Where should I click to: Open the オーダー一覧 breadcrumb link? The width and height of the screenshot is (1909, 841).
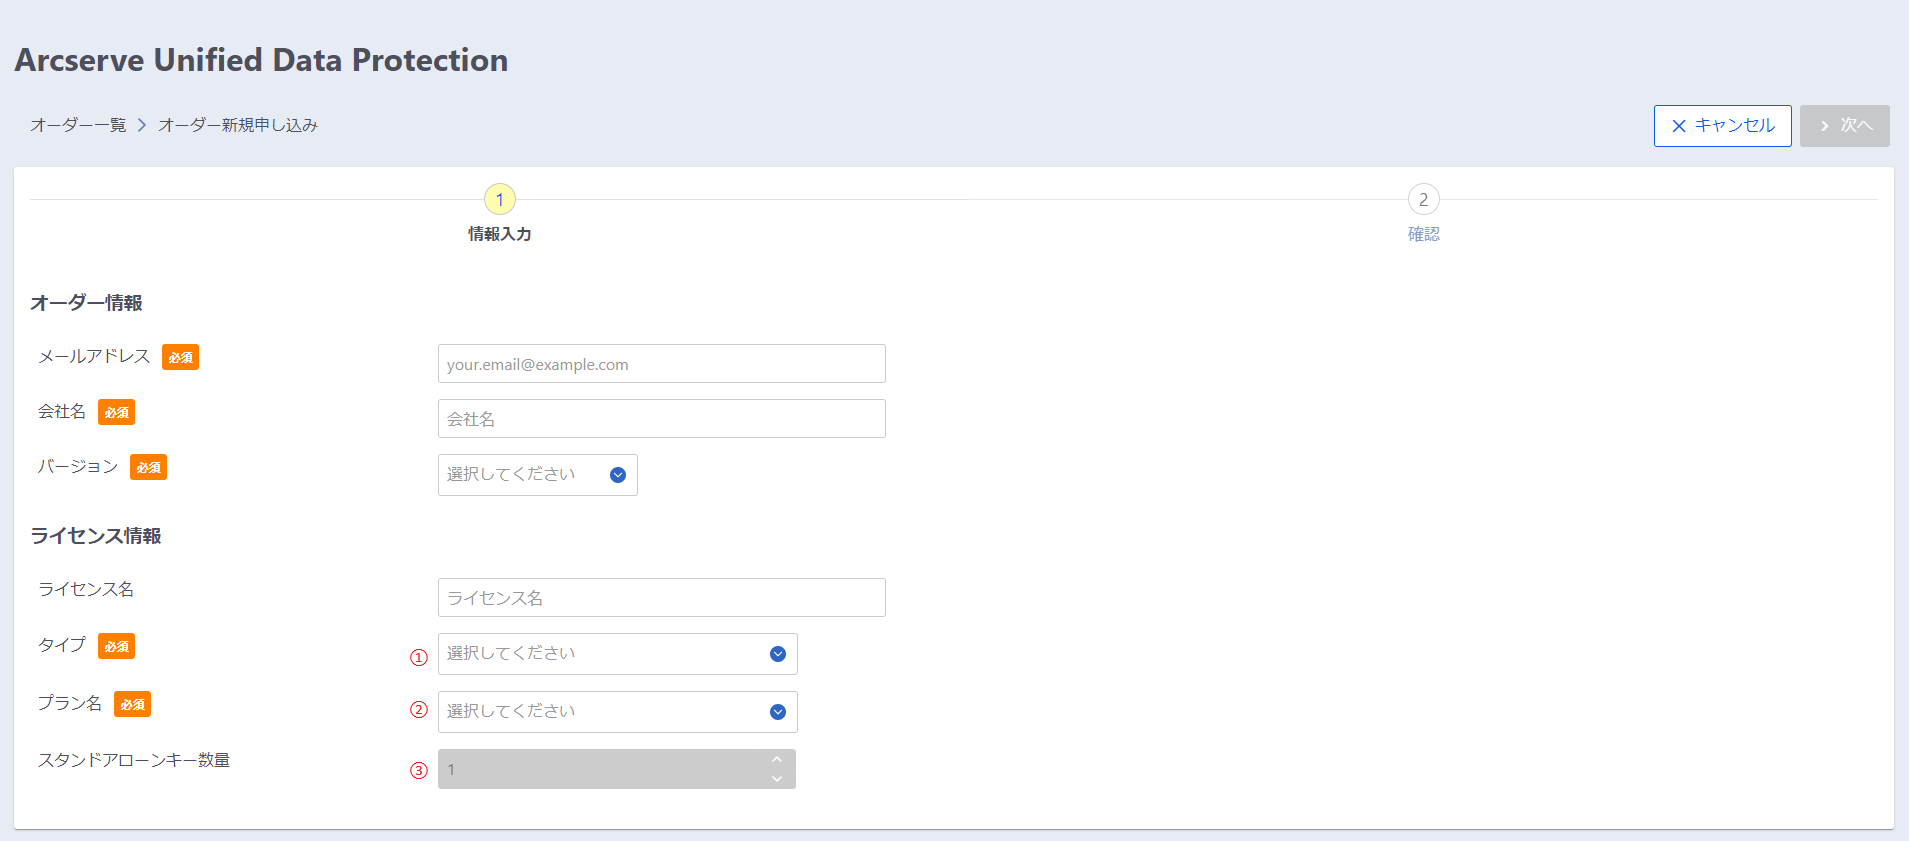[78, 125]
